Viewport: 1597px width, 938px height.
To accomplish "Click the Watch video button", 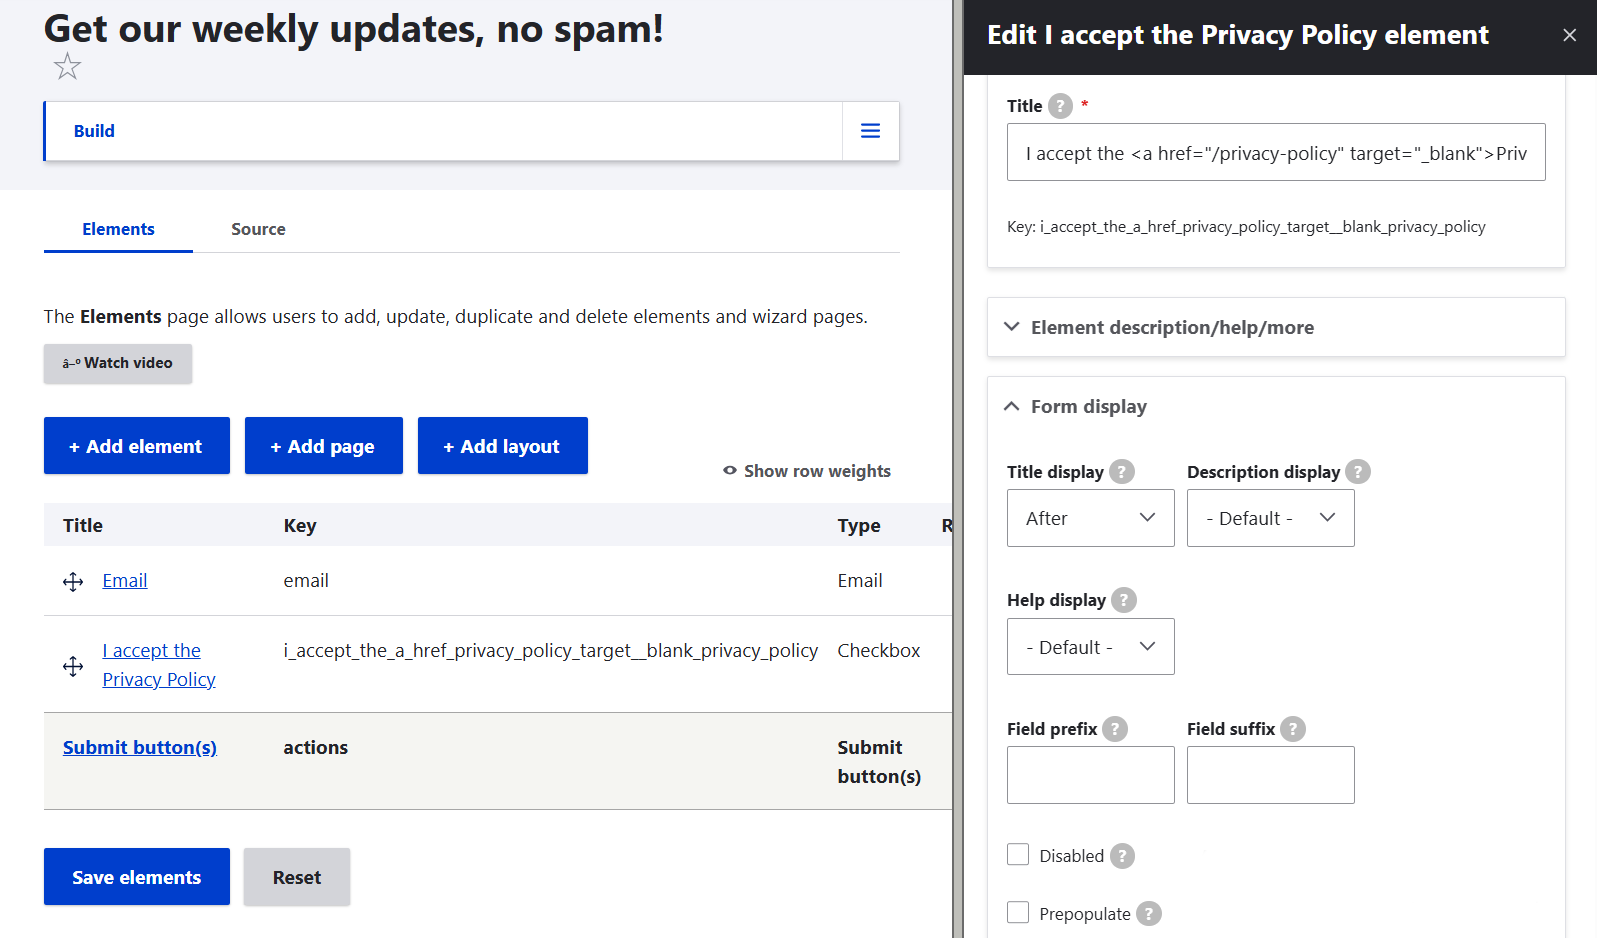I will click(118, 364).
